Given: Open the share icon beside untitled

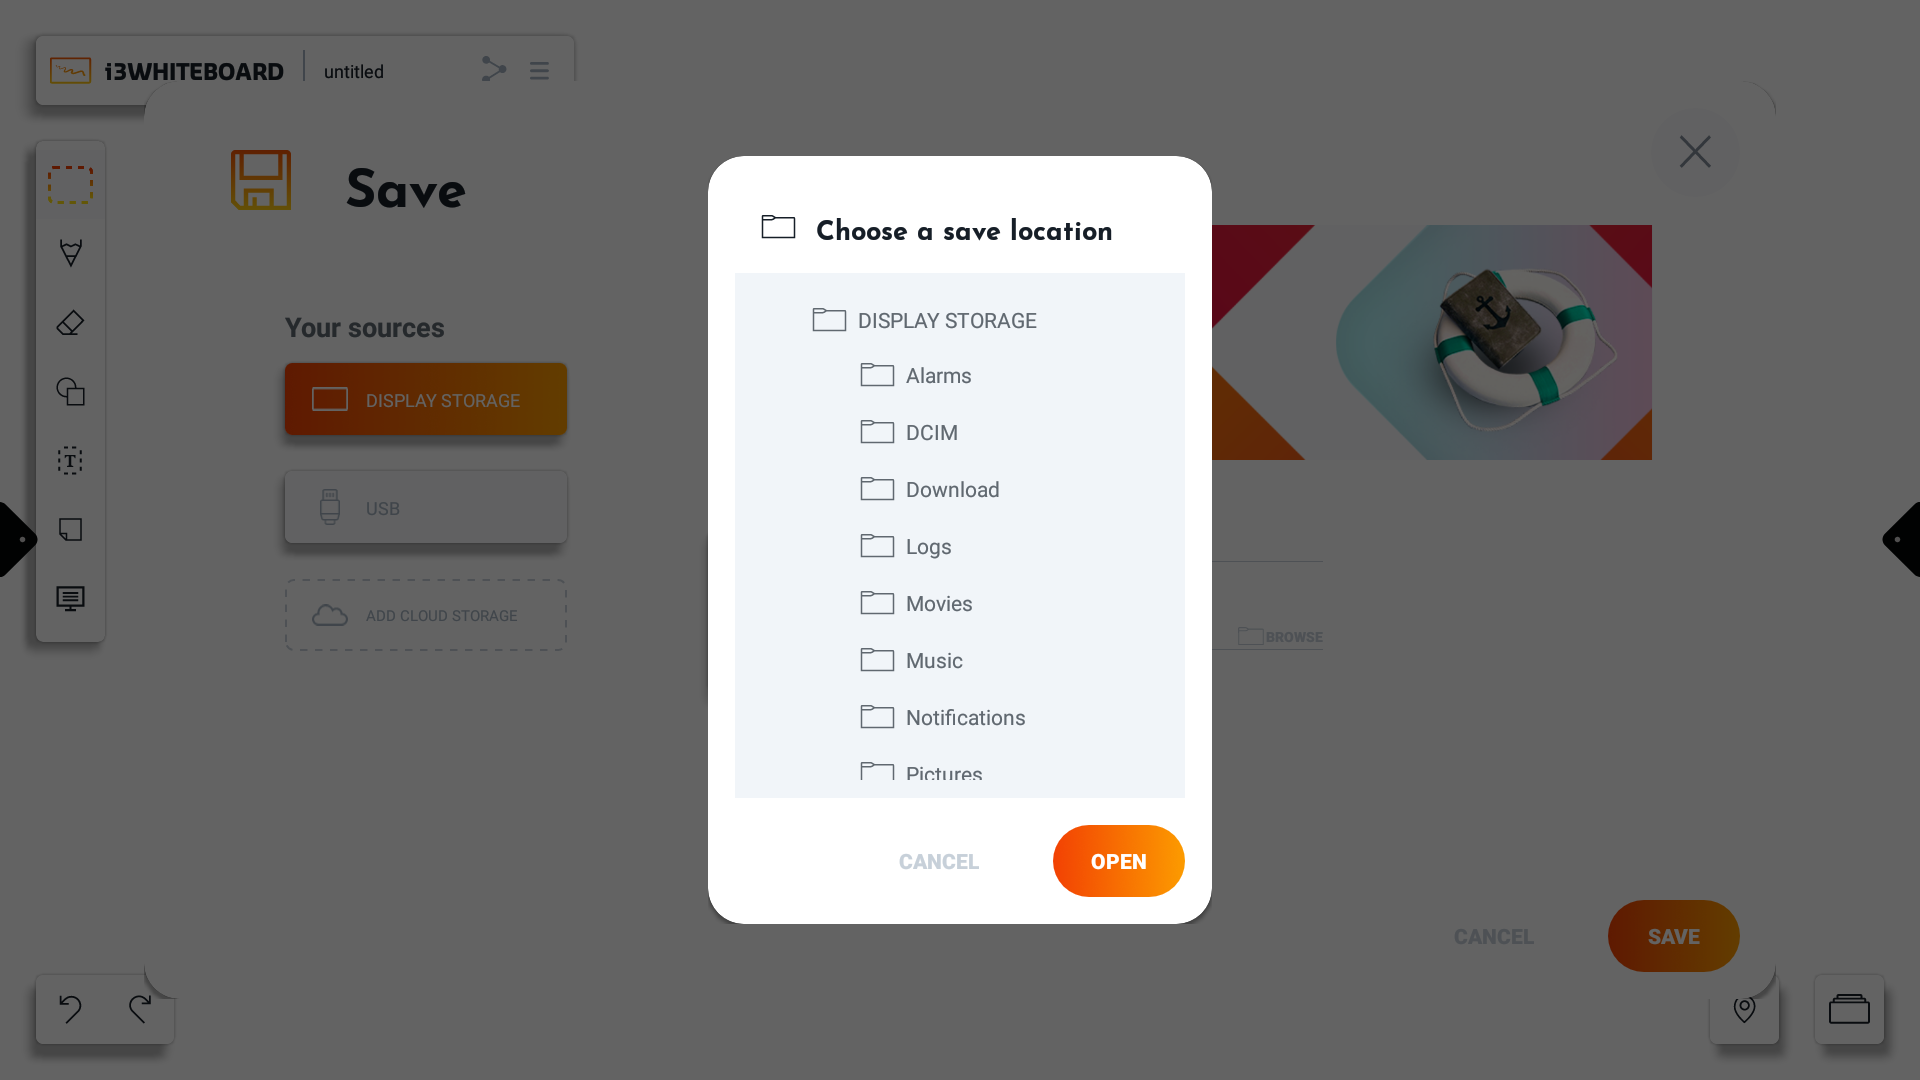Looking at the screenshot, I should [x=494, y=69].
